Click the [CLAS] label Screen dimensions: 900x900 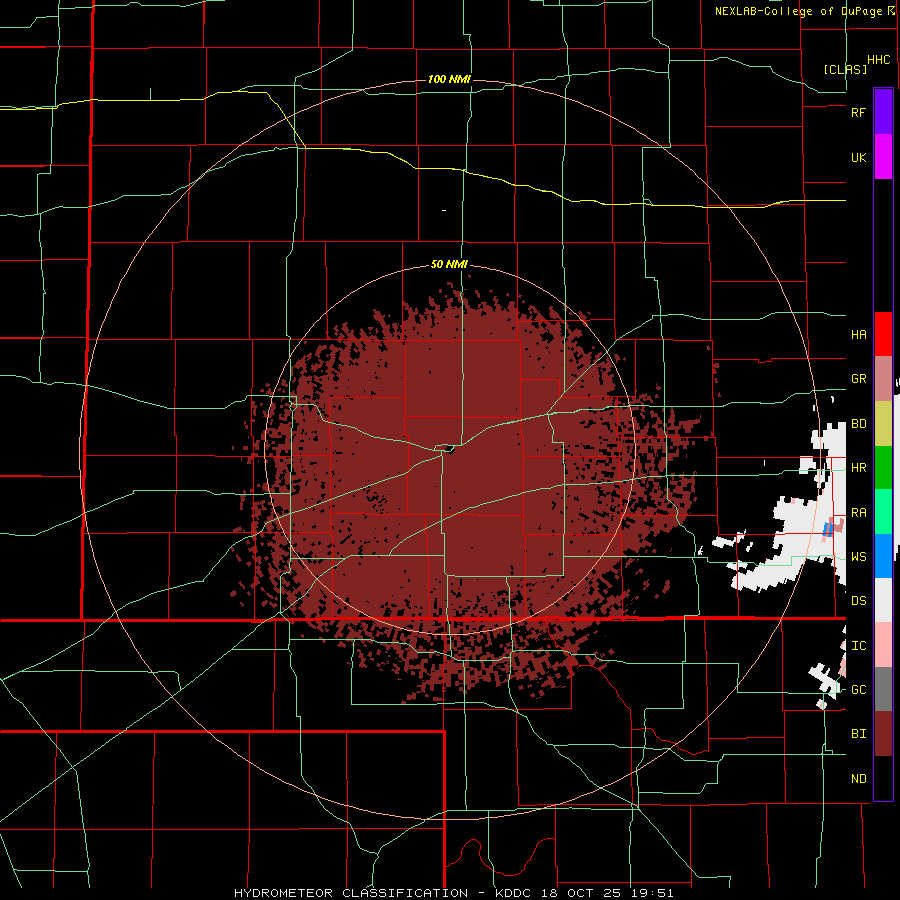click(845, 70)
